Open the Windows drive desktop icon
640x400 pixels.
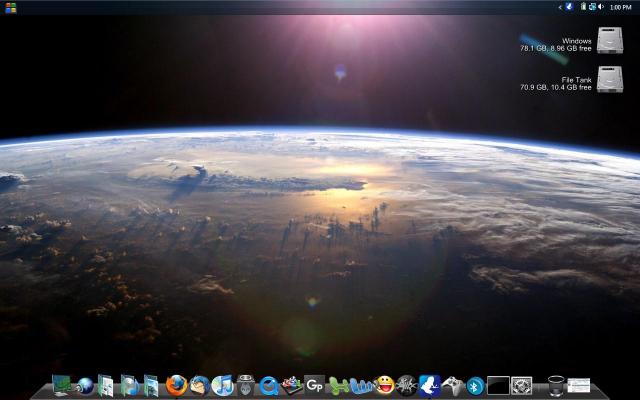coord(610,40)
